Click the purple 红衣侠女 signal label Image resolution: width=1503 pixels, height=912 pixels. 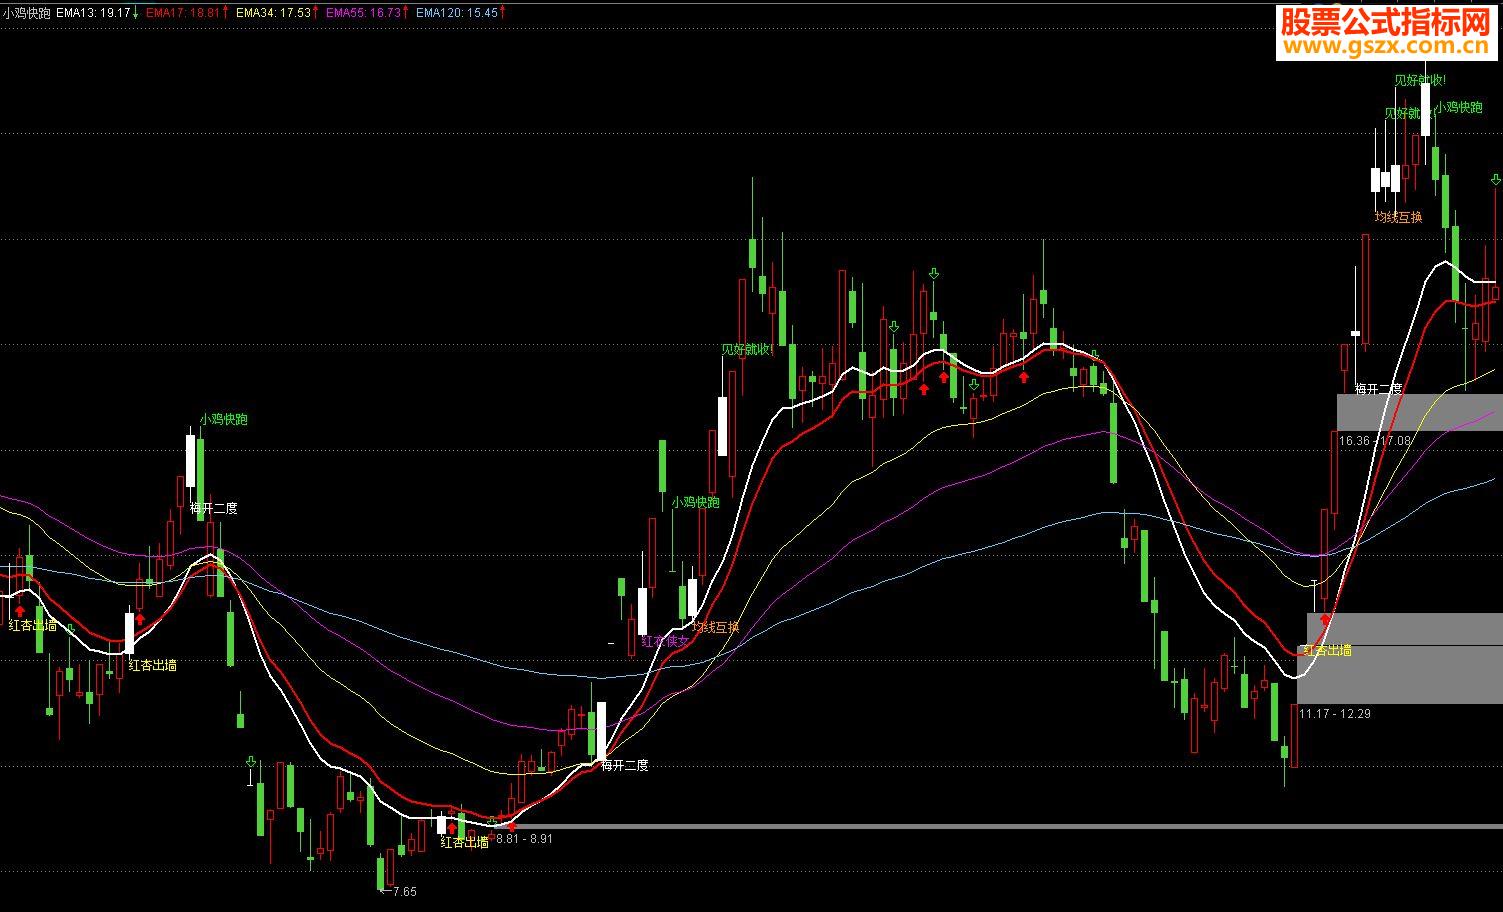point(665,641)
